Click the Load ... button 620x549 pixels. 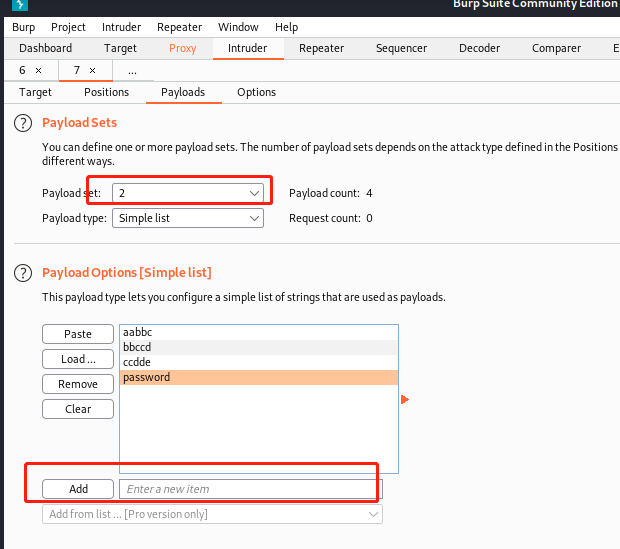(x=78, y=359)
